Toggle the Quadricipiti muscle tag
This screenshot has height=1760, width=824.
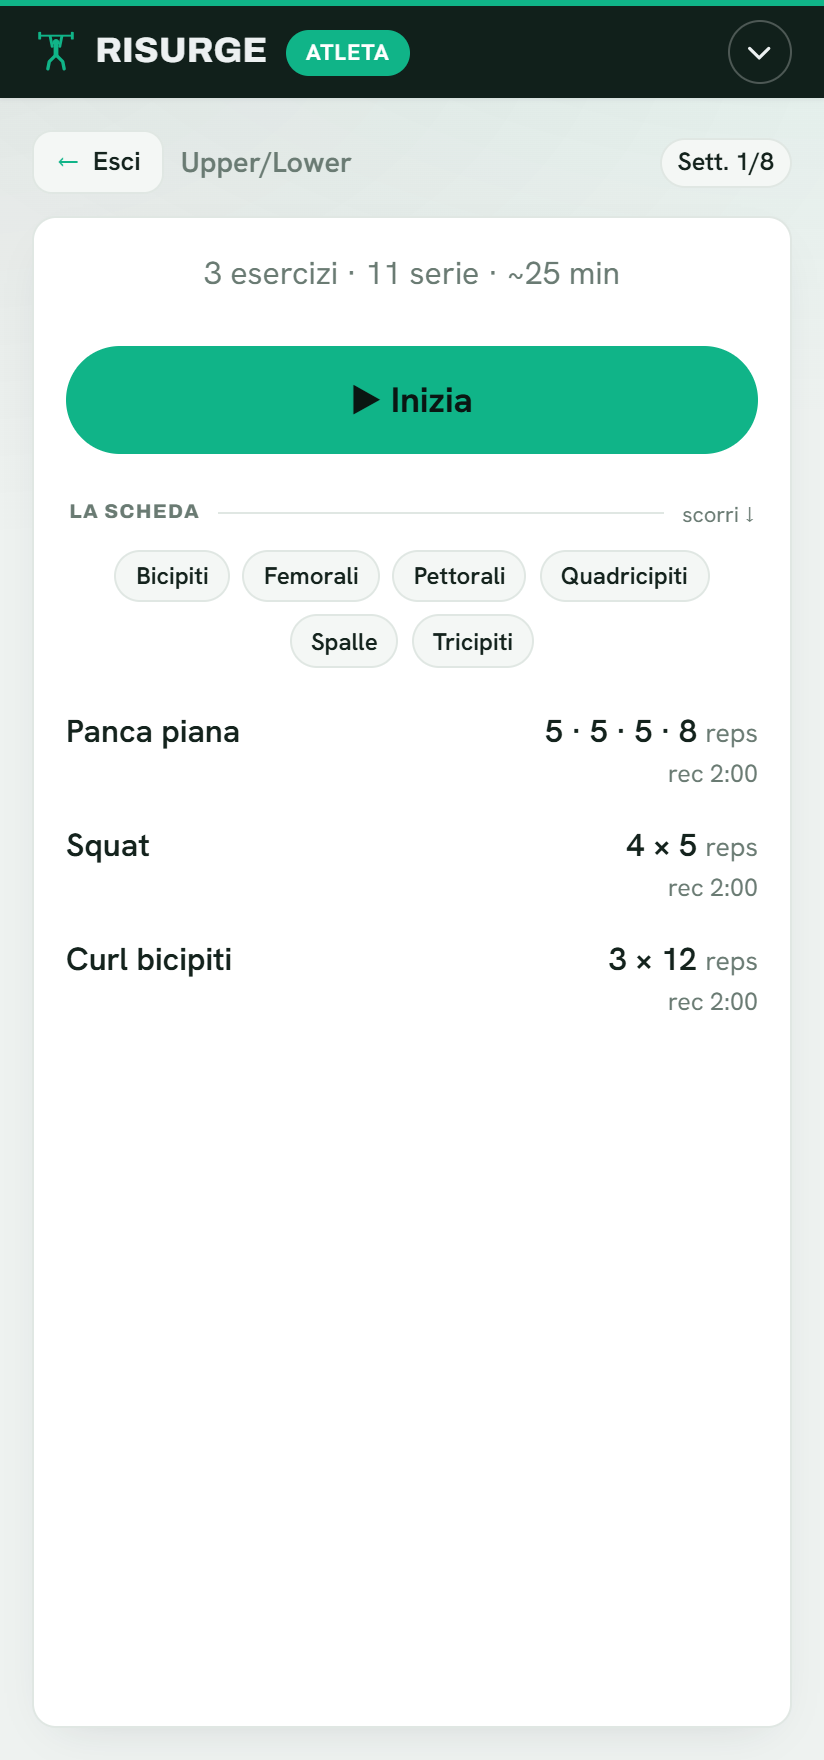point(624,576)
